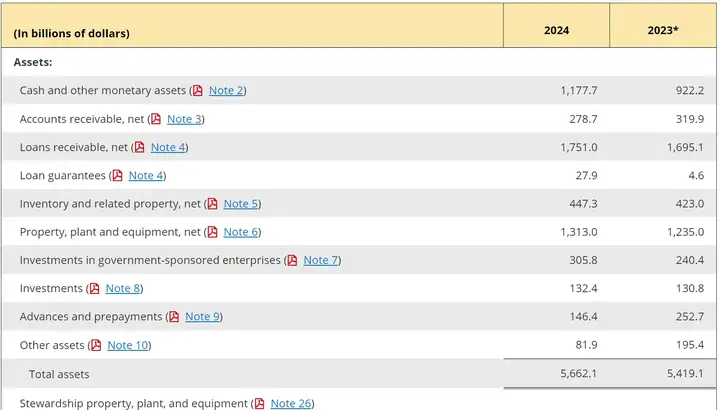
Task: Open the Note 2 link
Action: 226,90
